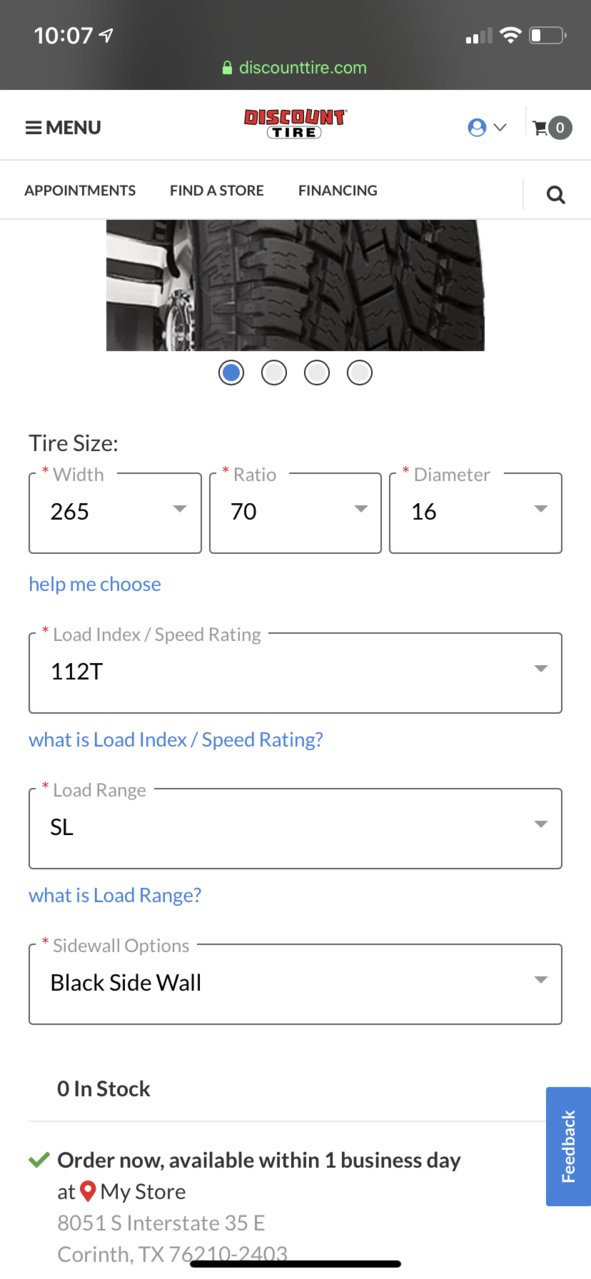This screenshot has width=591, height=1279.
Task: Tap the lock icon beside discounttire.com
Action: [228, 68]
